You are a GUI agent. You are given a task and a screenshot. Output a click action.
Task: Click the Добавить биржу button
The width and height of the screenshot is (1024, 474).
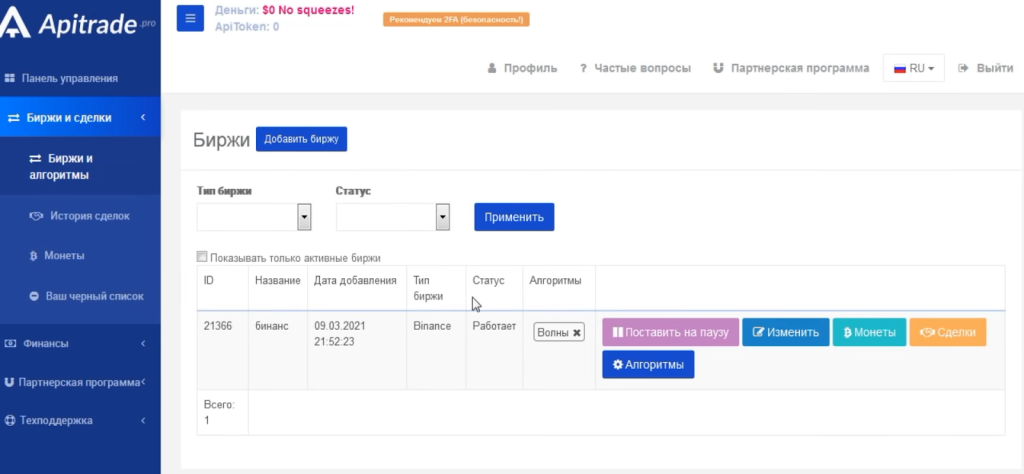tap(301, 139)
